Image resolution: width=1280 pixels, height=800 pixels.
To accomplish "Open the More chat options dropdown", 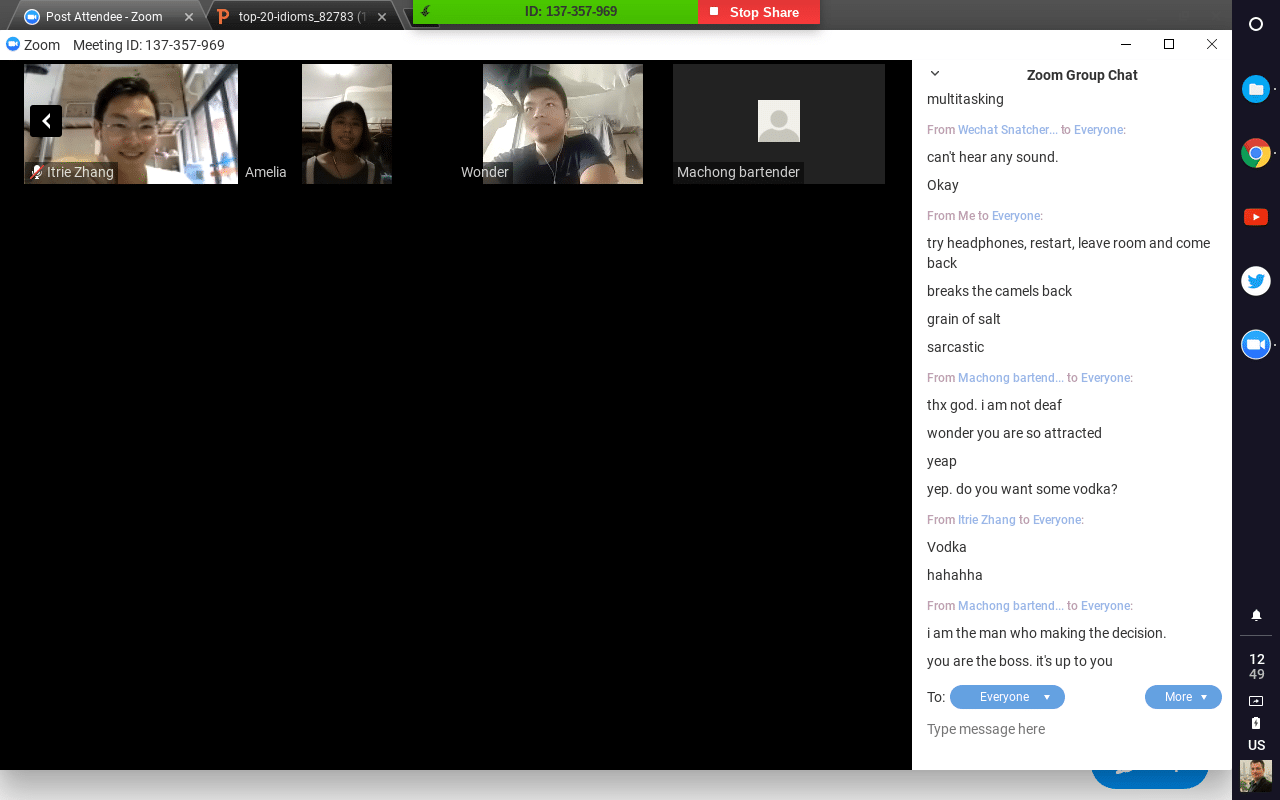I will (x=1183, y=697).
